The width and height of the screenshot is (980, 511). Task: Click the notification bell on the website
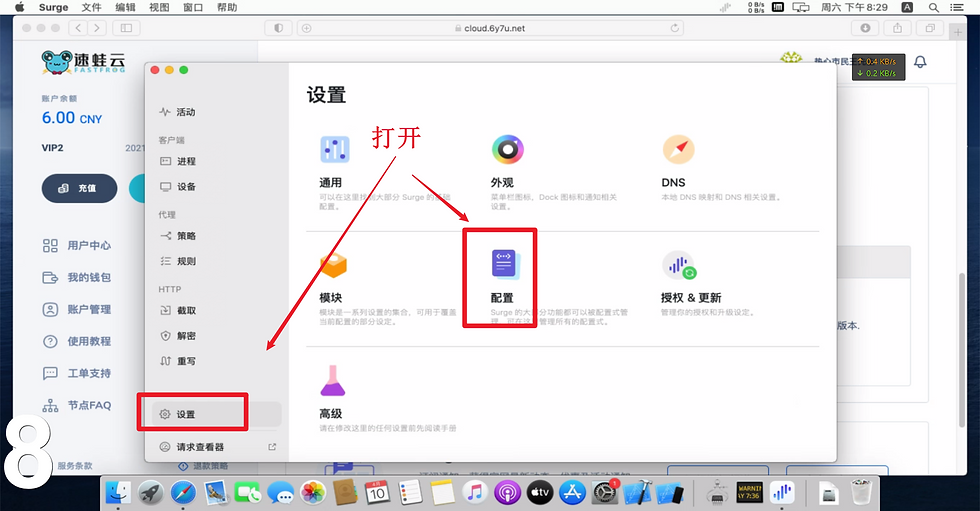(x=920, y=62)
